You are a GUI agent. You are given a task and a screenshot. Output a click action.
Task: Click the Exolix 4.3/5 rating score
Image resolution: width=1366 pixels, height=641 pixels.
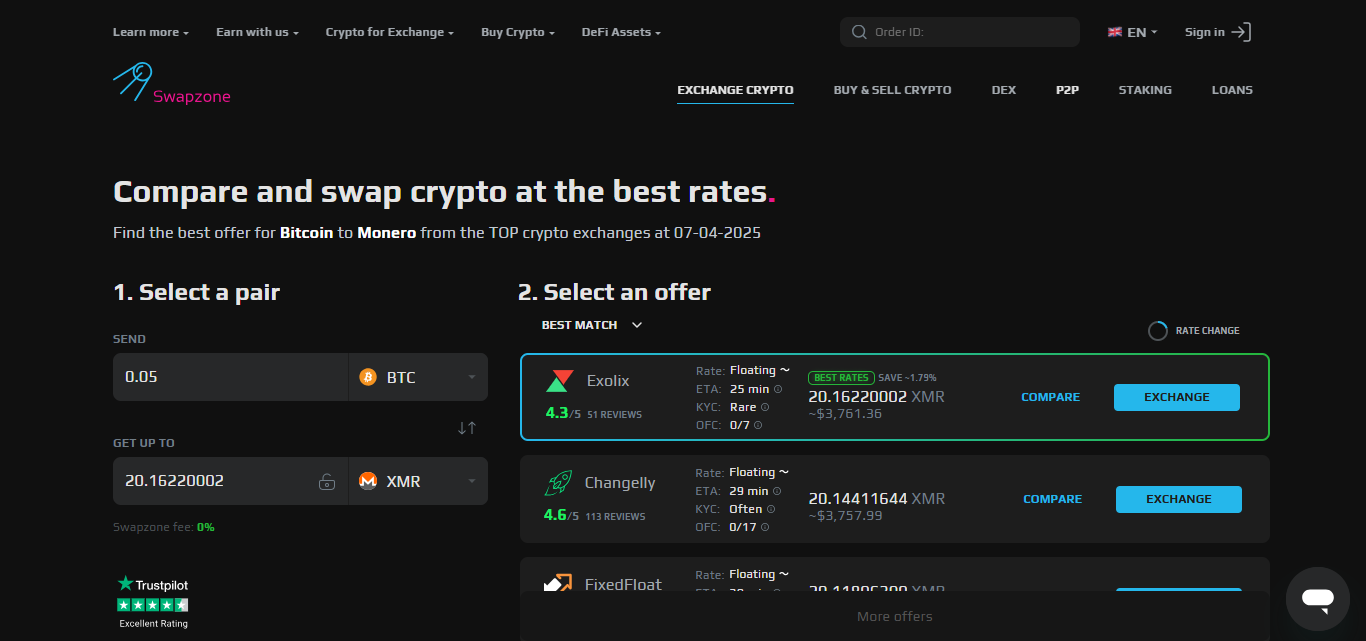tap(563, 413)
